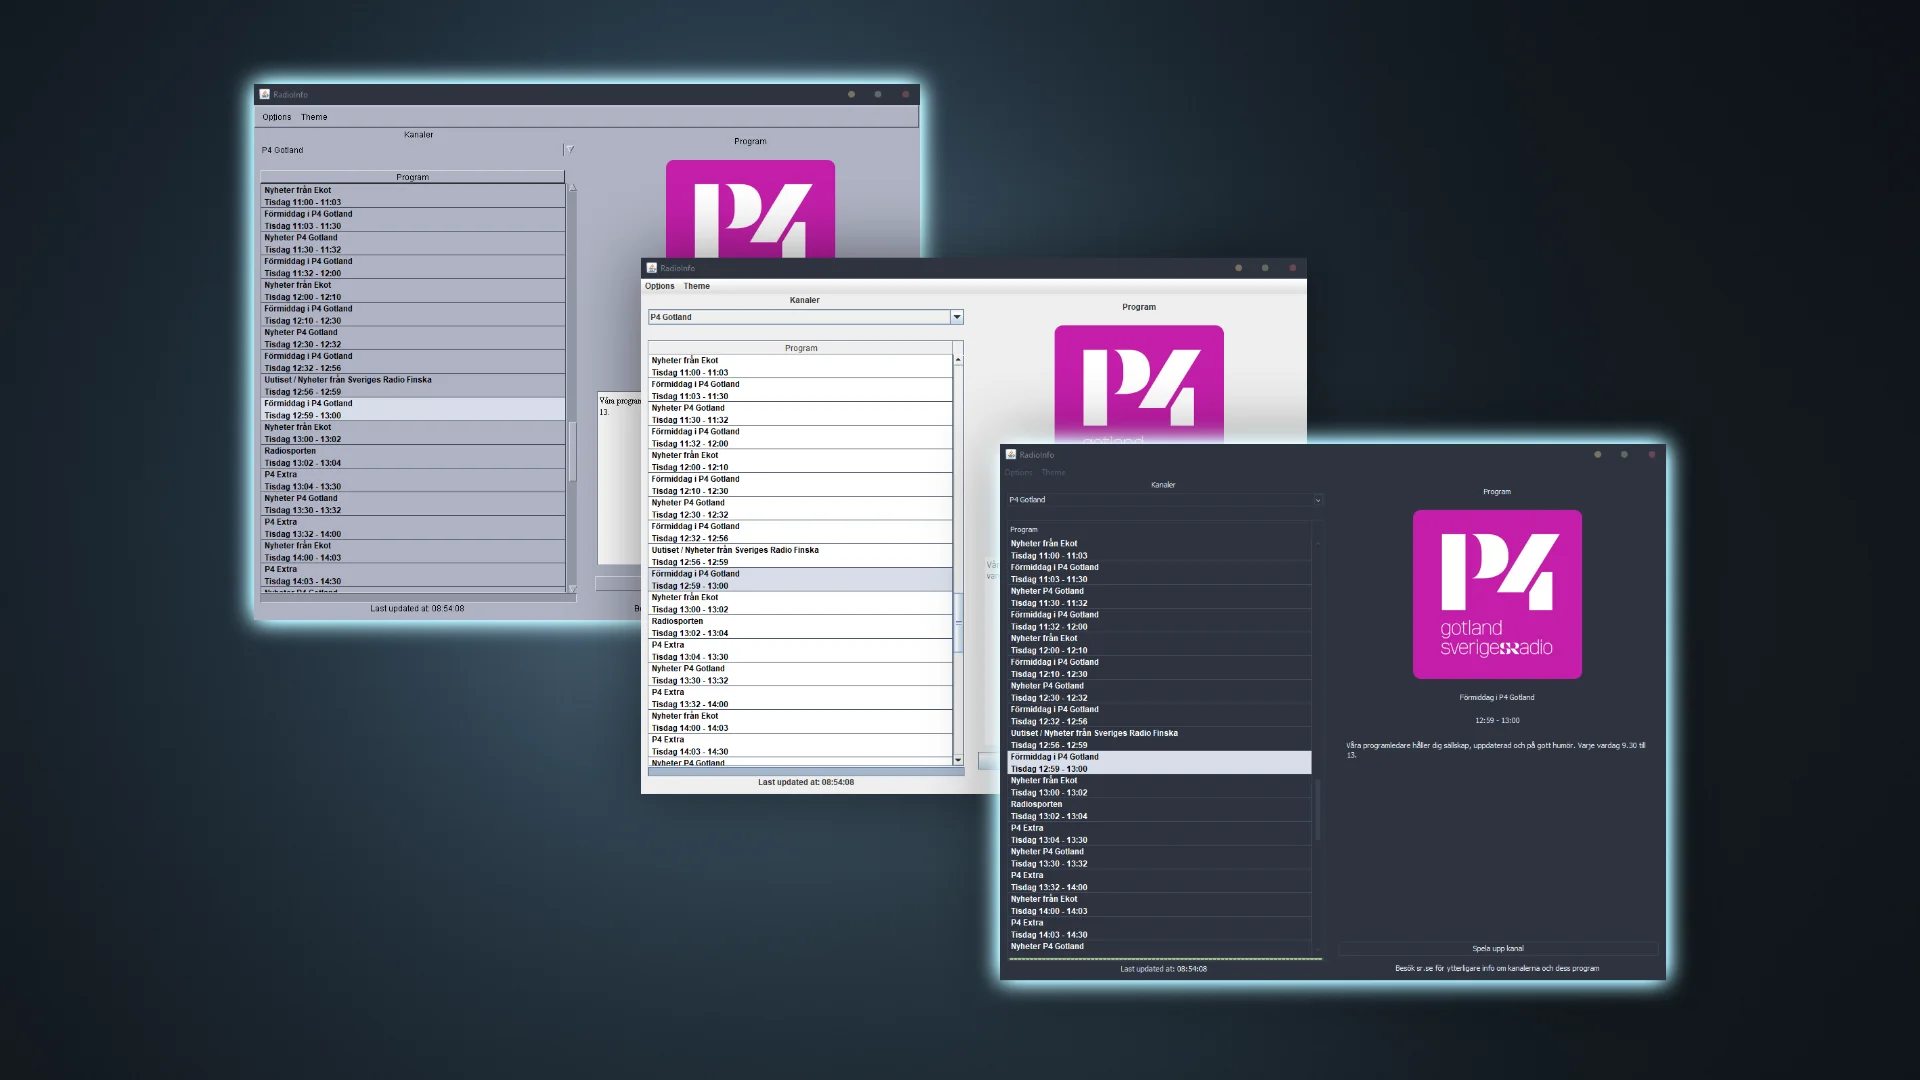The height and width of the screenshot is (1080, 1920).
Task: Open P4 Gotland combo box in white window
Action: coord(800,317)
